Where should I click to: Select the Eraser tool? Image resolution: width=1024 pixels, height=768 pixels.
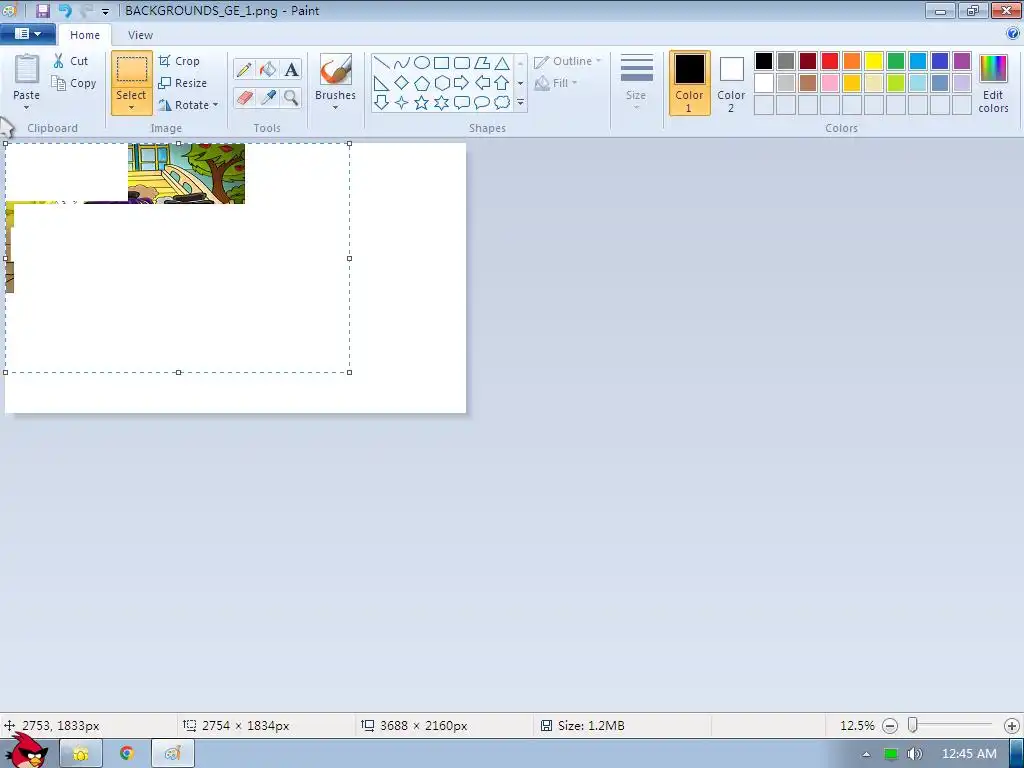[244, 97]
